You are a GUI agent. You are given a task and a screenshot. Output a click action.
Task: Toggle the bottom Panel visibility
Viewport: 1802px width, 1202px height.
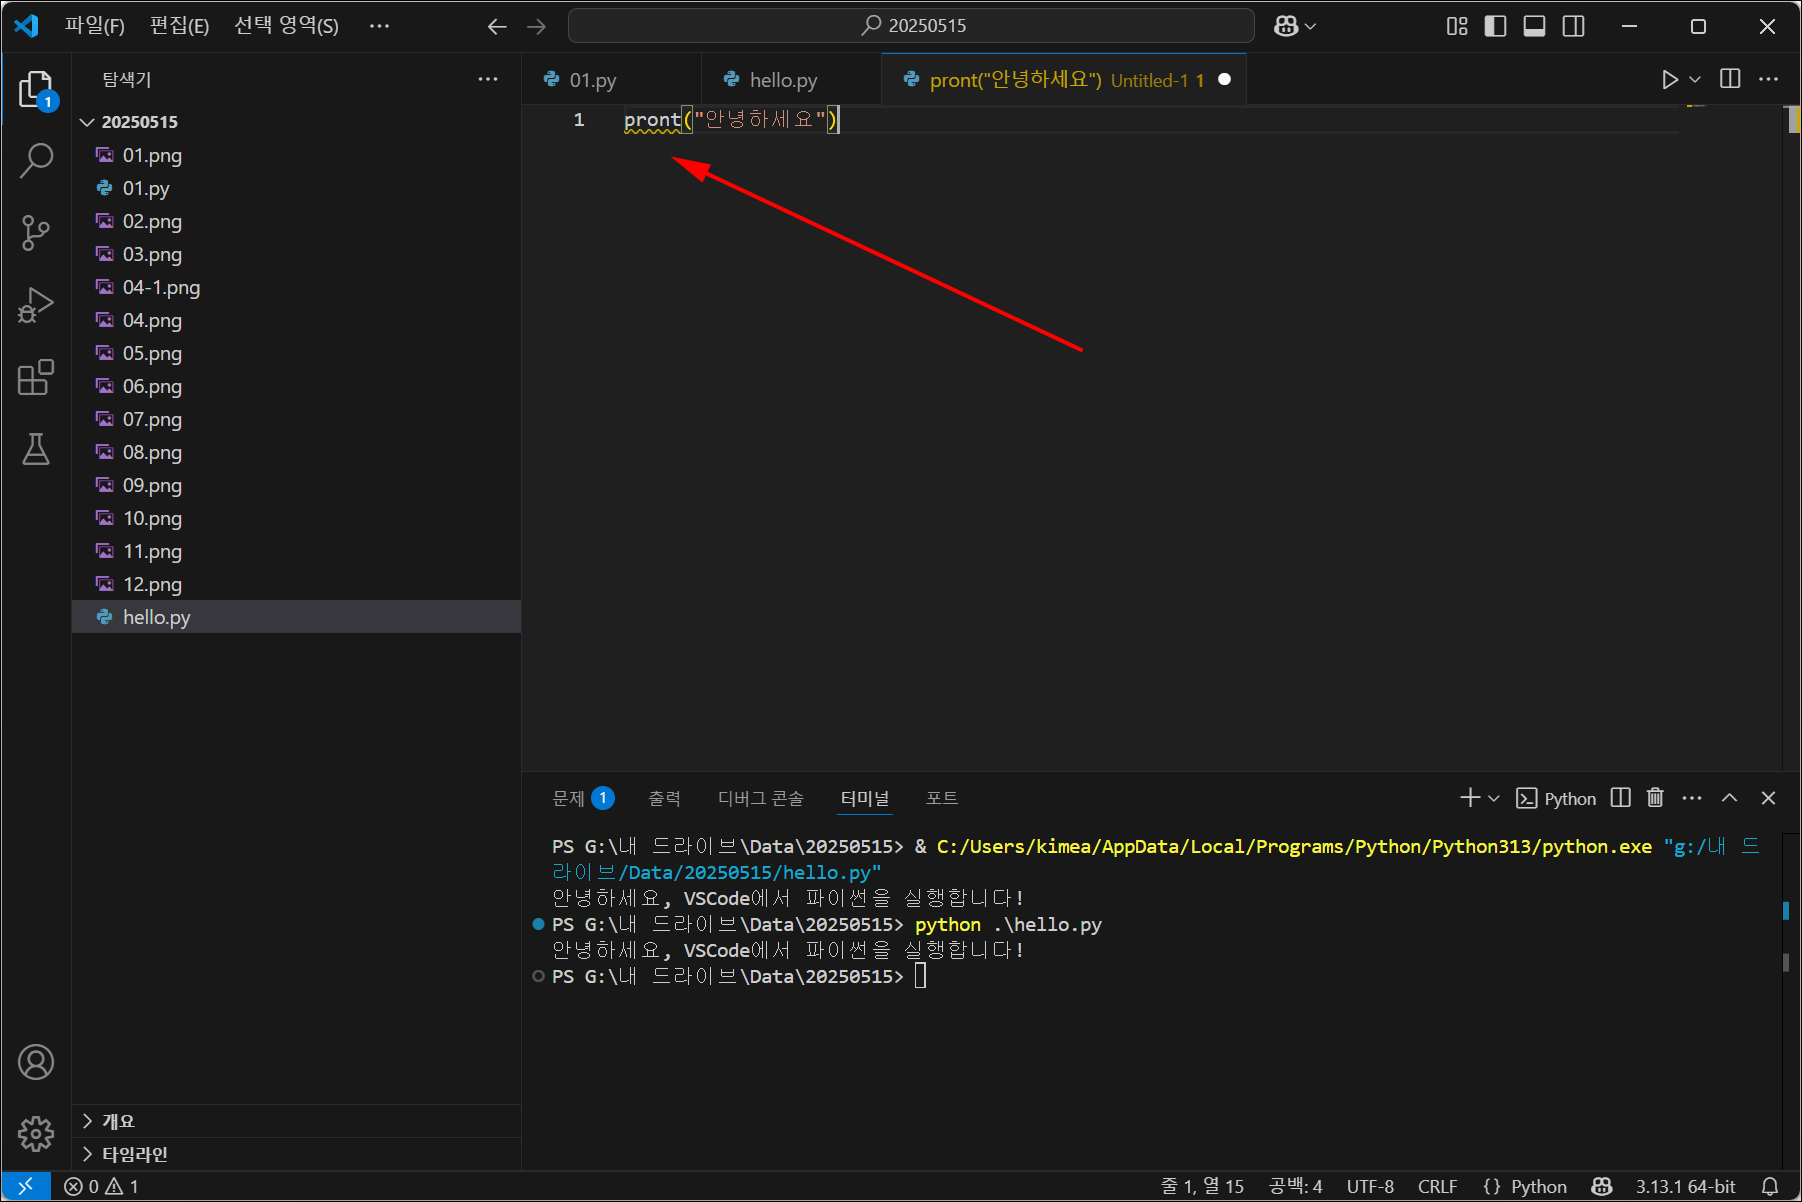click(1534, 27)
